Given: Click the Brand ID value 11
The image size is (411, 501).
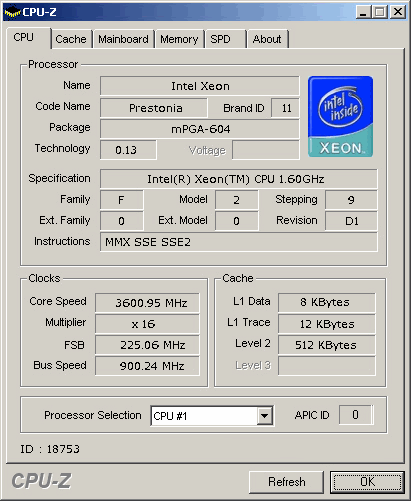Looking at the screenshot, I should pos(286,108).
